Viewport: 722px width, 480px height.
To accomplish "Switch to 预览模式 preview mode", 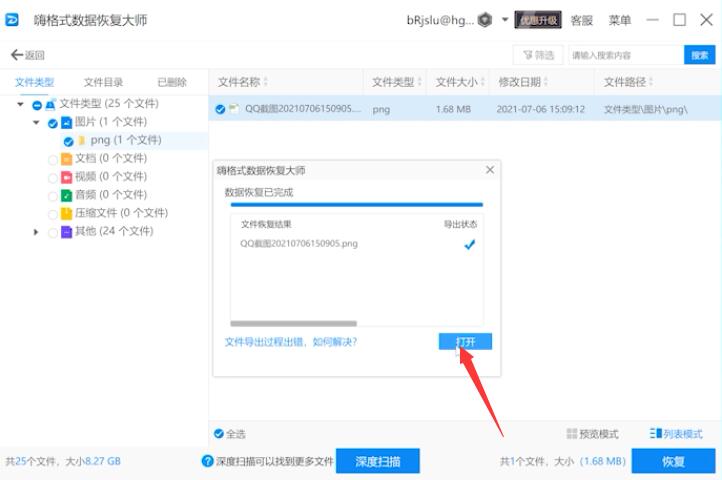I will click(592, 433).
